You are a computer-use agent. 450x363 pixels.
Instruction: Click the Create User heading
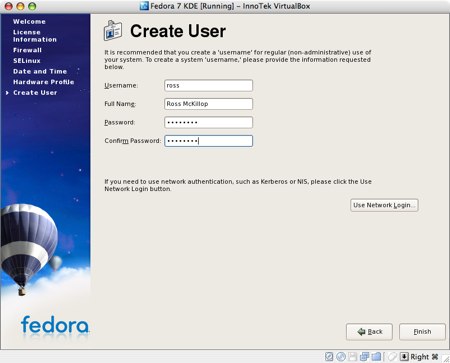pos(178,31)
